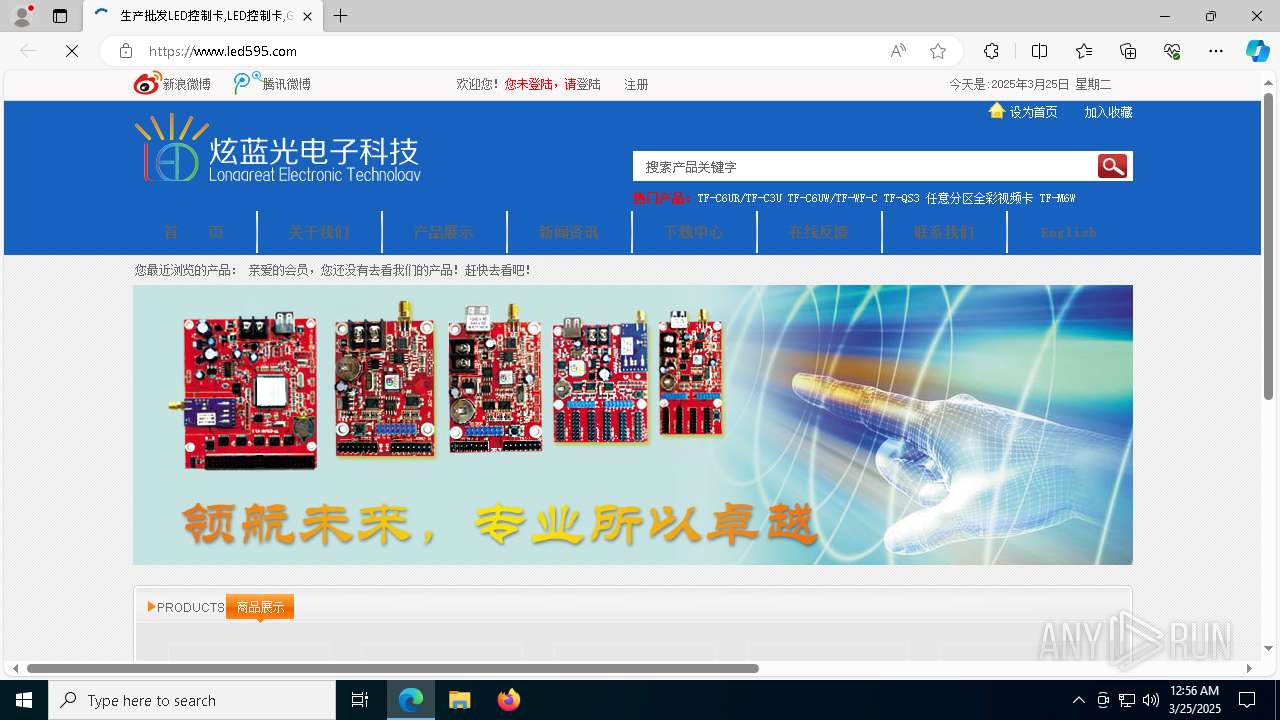Click the 加入收藏 link
The image size is (1280, 720).
[x=1109, y=112]
